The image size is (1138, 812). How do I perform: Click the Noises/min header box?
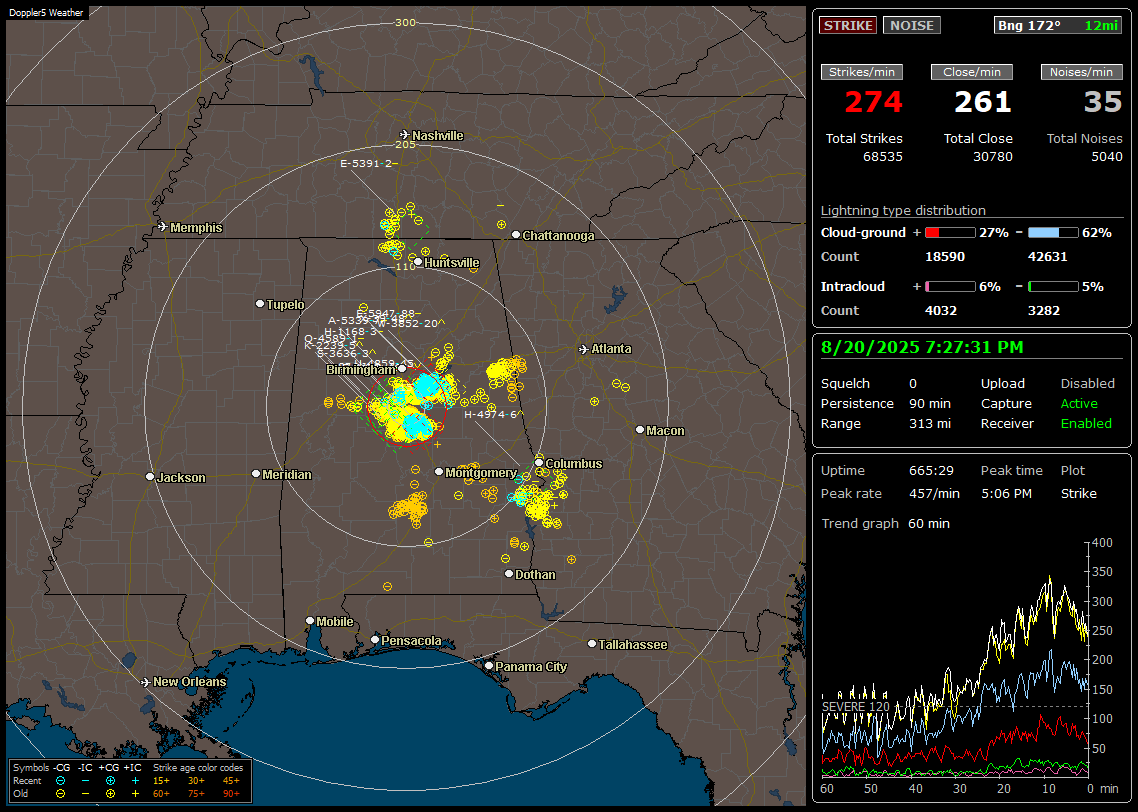coord(1081,72)
